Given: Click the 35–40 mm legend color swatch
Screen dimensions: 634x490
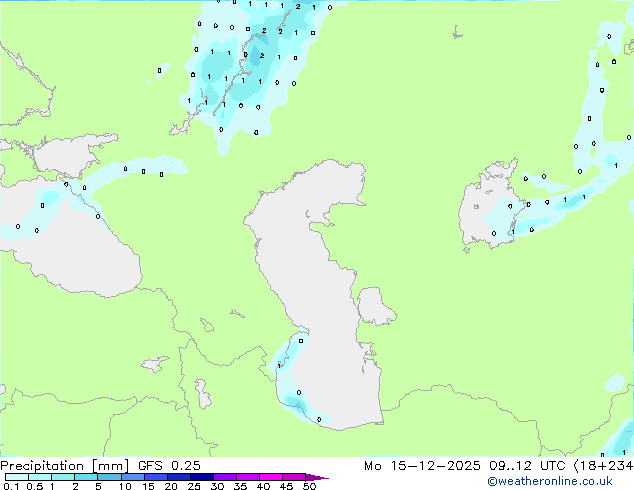Looking at the screenshot, I should coord(247,477).
